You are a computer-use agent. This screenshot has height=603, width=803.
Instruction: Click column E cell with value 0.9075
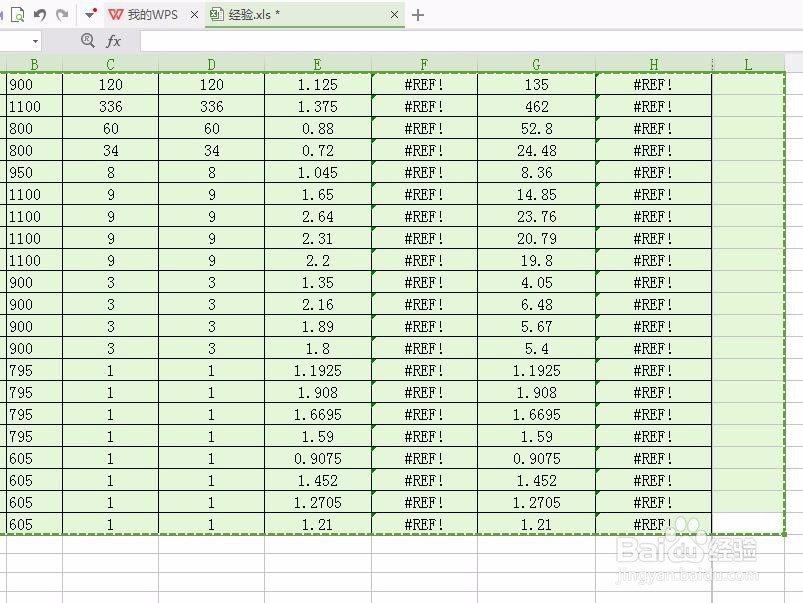tap(318, 459)
